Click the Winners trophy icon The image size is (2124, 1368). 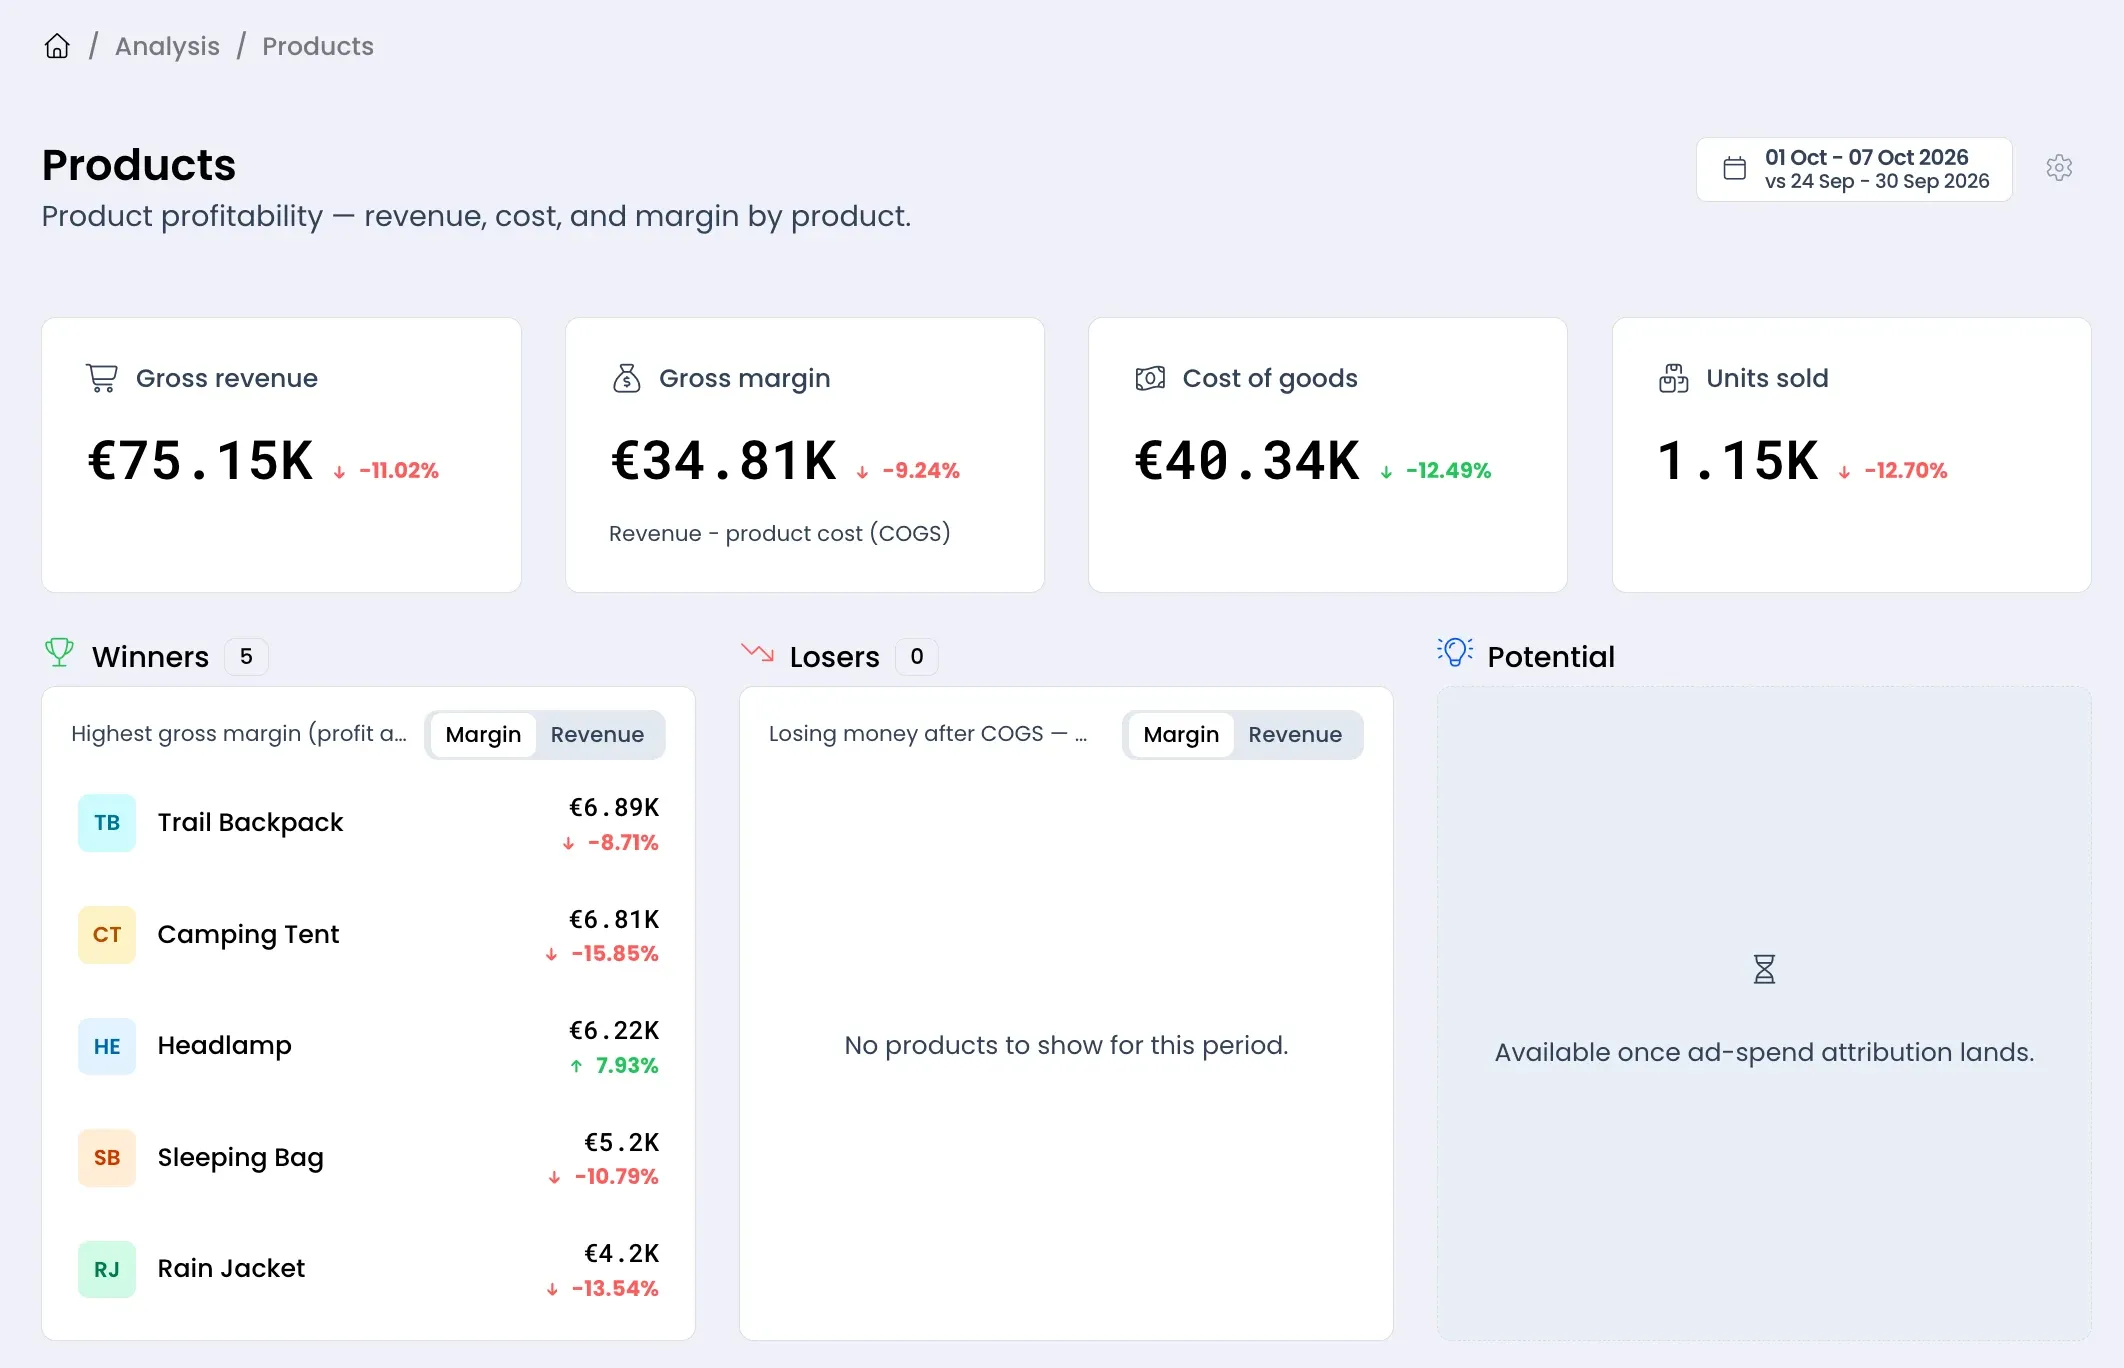click(x=60, y=653)
